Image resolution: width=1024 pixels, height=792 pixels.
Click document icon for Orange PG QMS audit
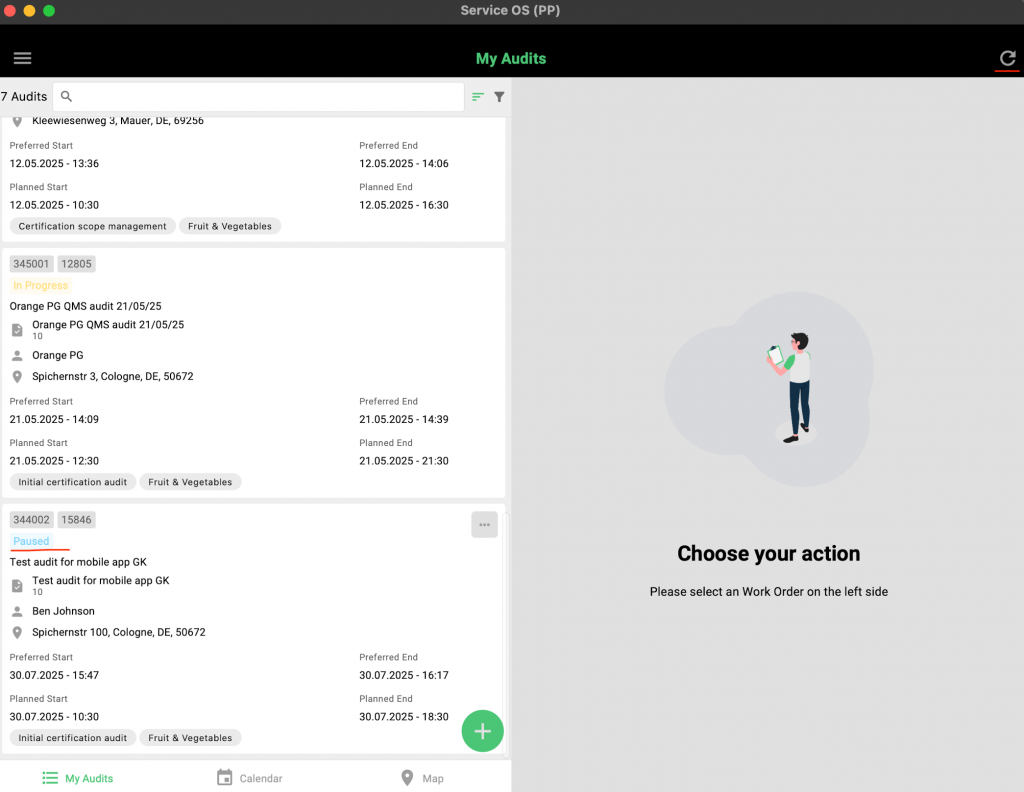(17, 330)
